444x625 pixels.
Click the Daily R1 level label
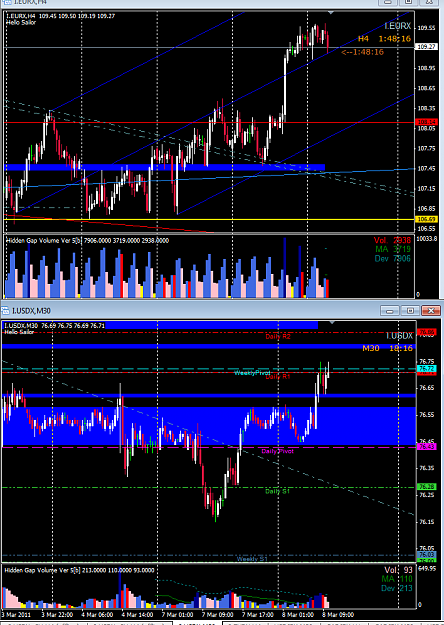(x=278, y=377)
